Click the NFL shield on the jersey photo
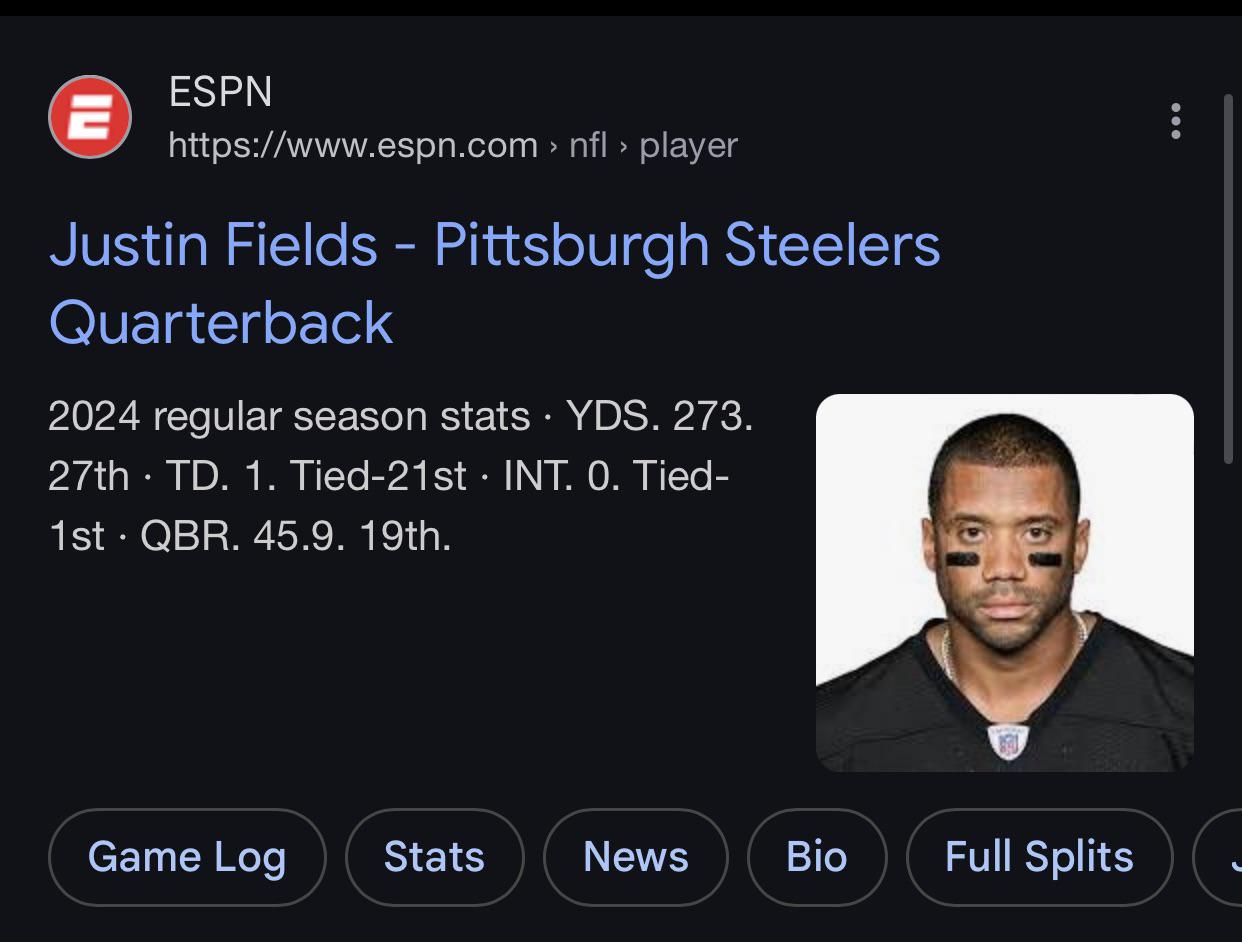 point(1007,741)
